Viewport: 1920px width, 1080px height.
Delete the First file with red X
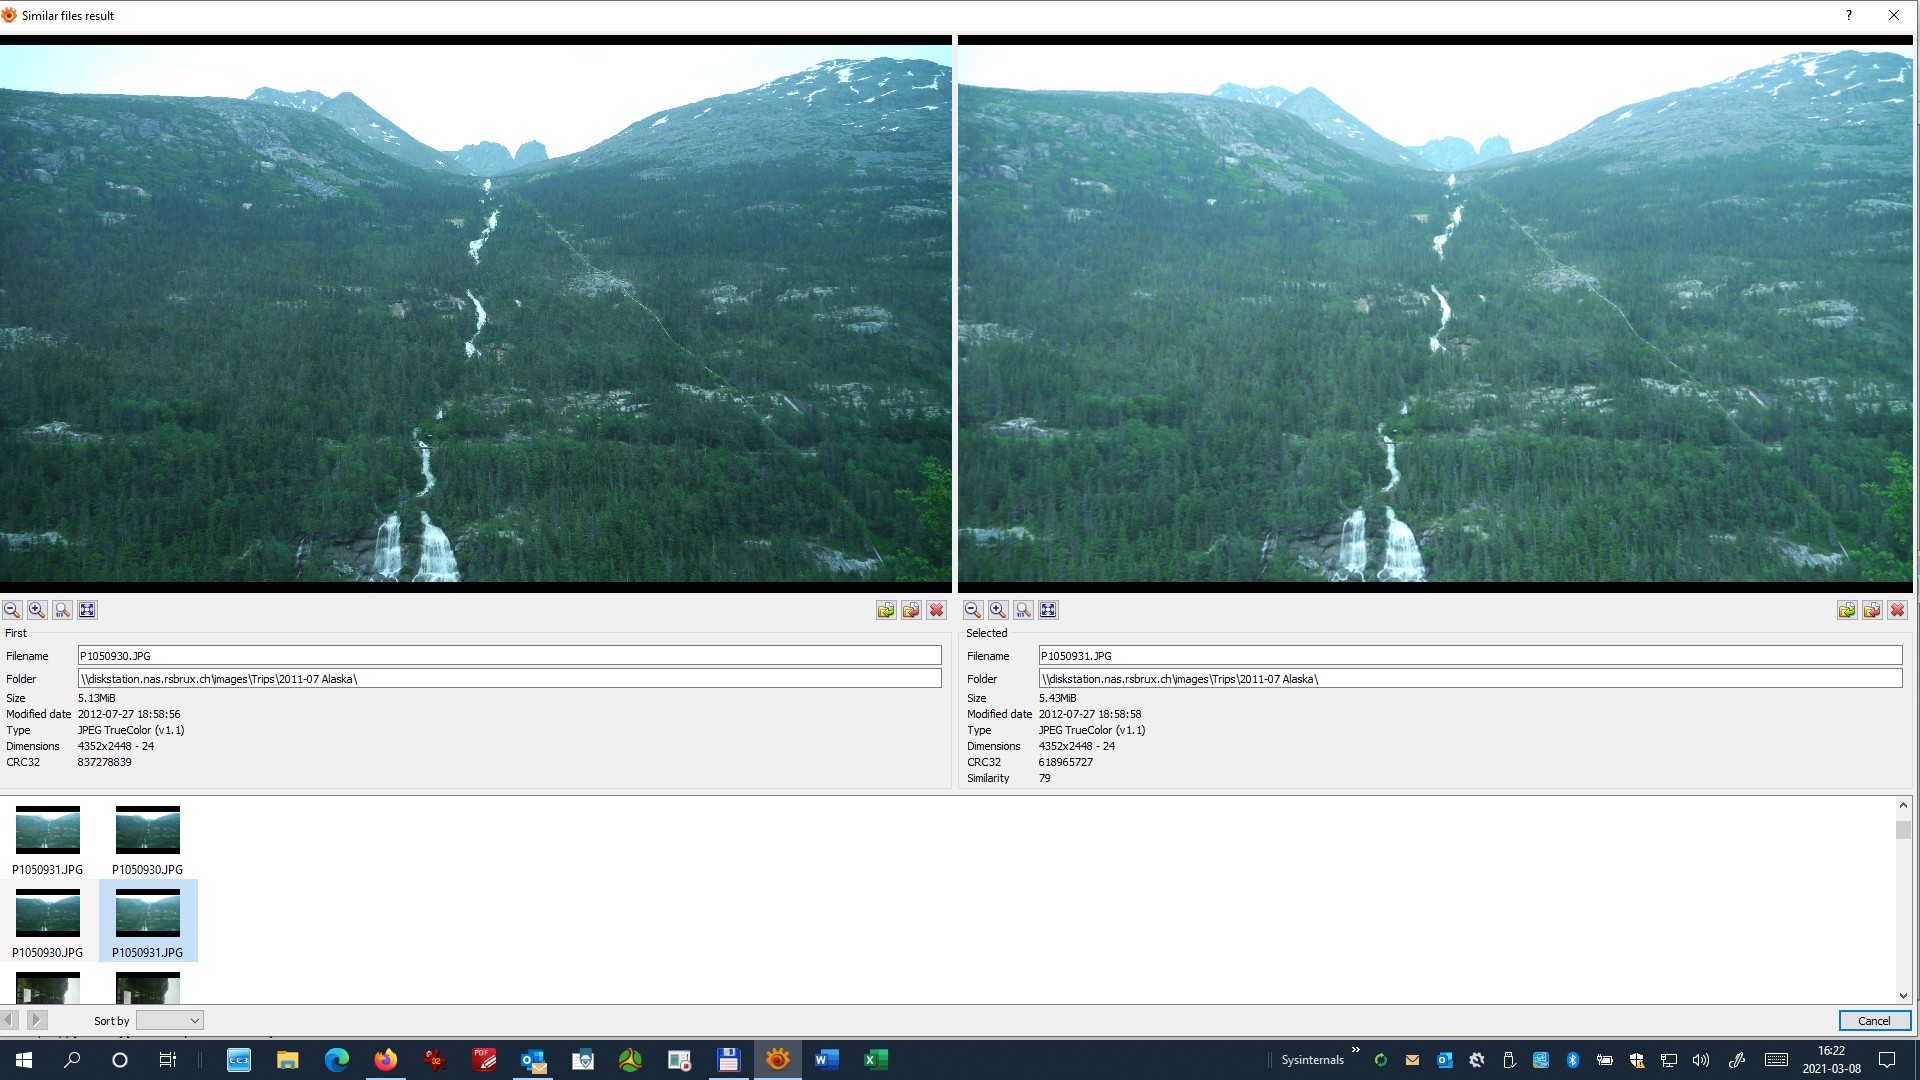(936, 610)
